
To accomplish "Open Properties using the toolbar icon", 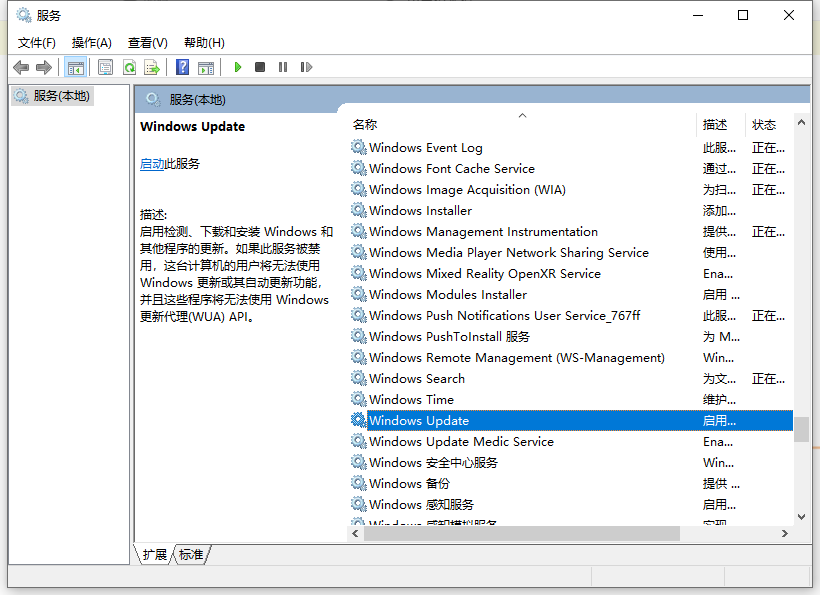I will (105, 67).
